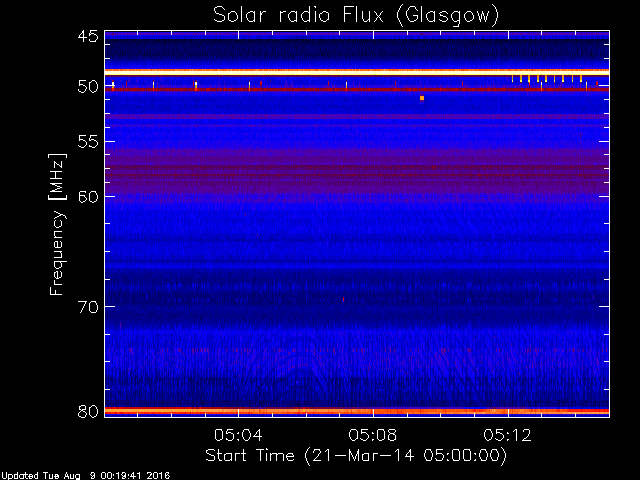Select the 70 frequency tick label
The height and width of the screenshot is (480, 640).
pyautogui.click(x=88, y=307)
